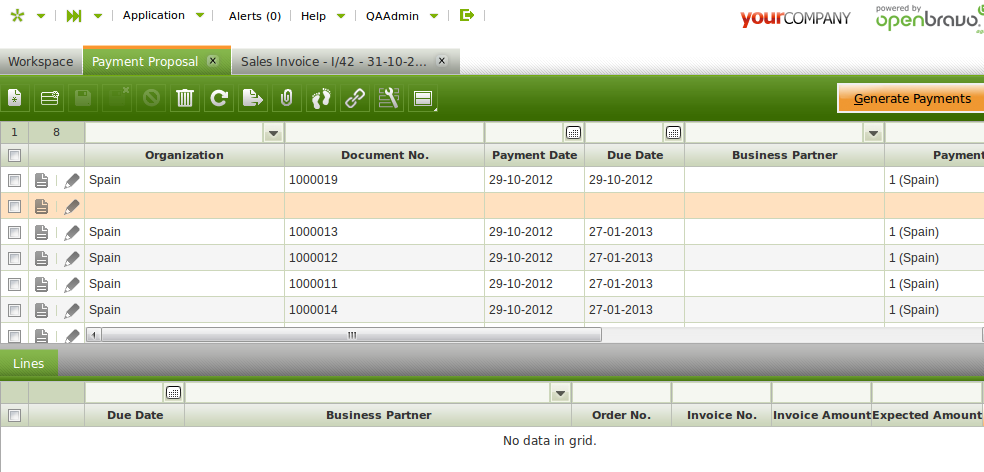Open Due Date filter calendar picker
The width and height of the screenshot is (984, 472).
point(673,132)
